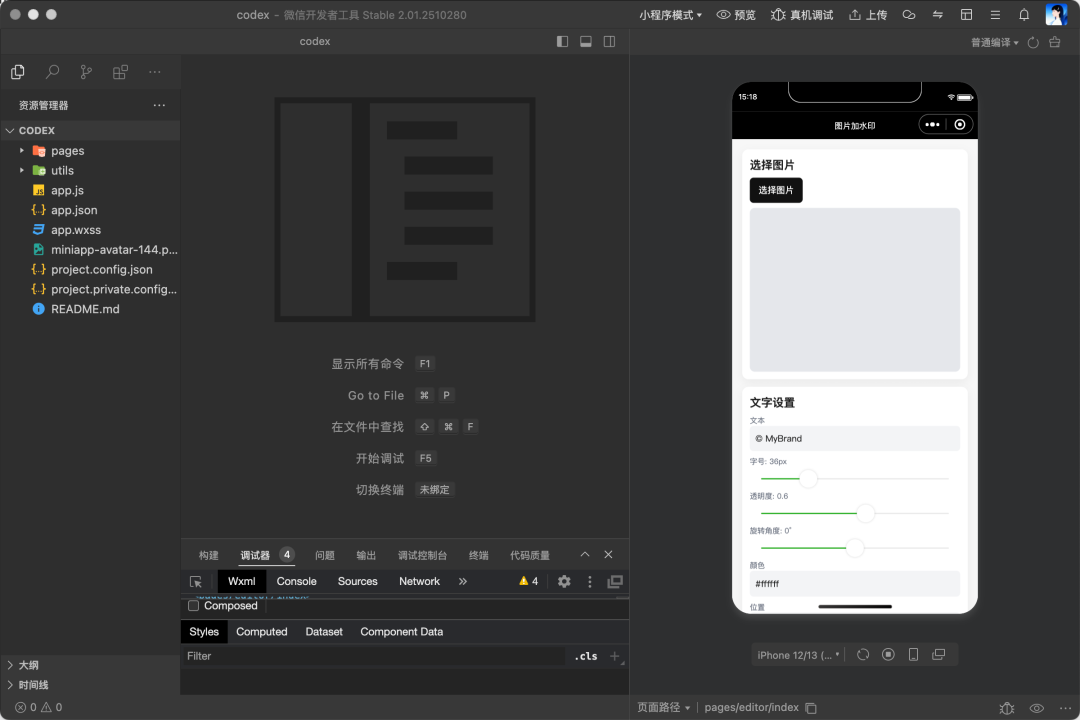Add a new class with the .cls button
1080x720 pixels.
(586, 656)
